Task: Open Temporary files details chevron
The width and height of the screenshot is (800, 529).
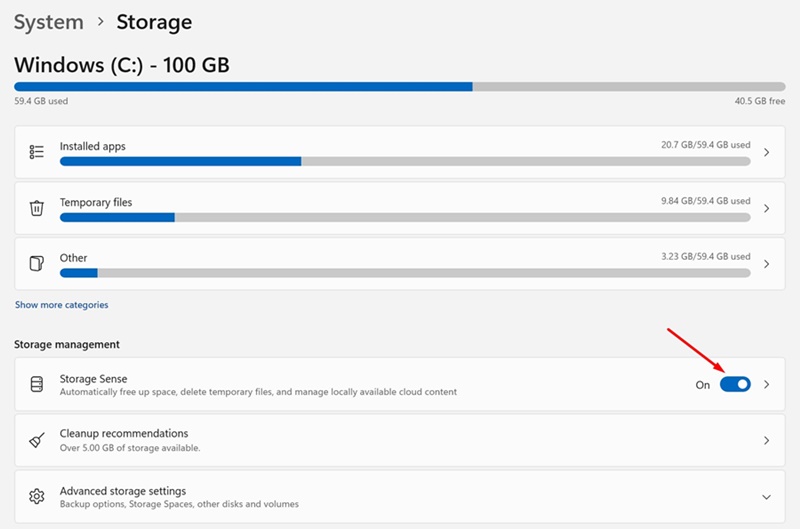Action: (x=766, y=208)
